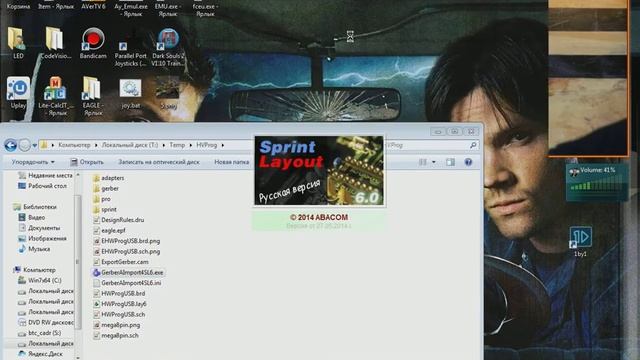The width and height of the screenshot is (640, 360).
Task: Expand breadcrumb arrow after HVProg
Action: tap(222, 145)
